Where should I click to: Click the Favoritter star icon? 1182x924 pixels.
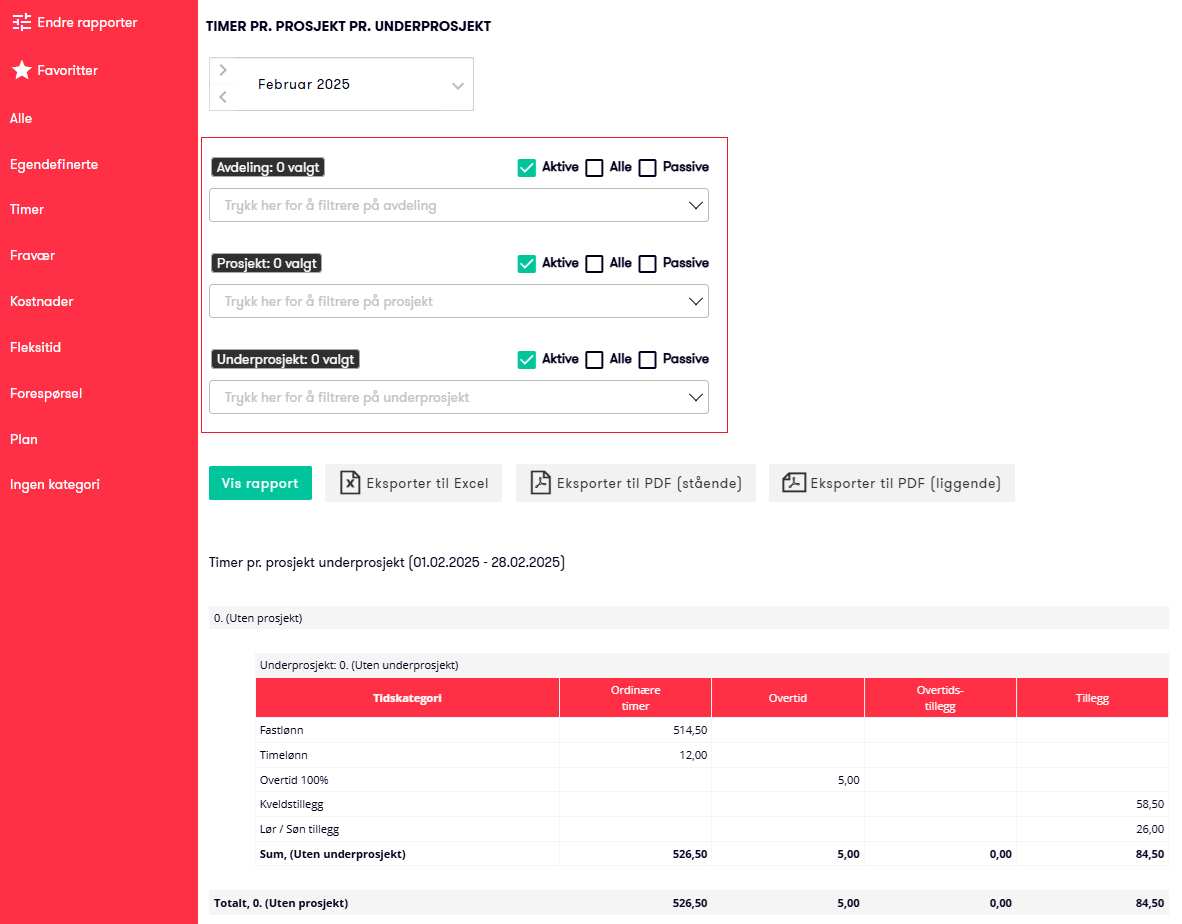pos(22,70)
